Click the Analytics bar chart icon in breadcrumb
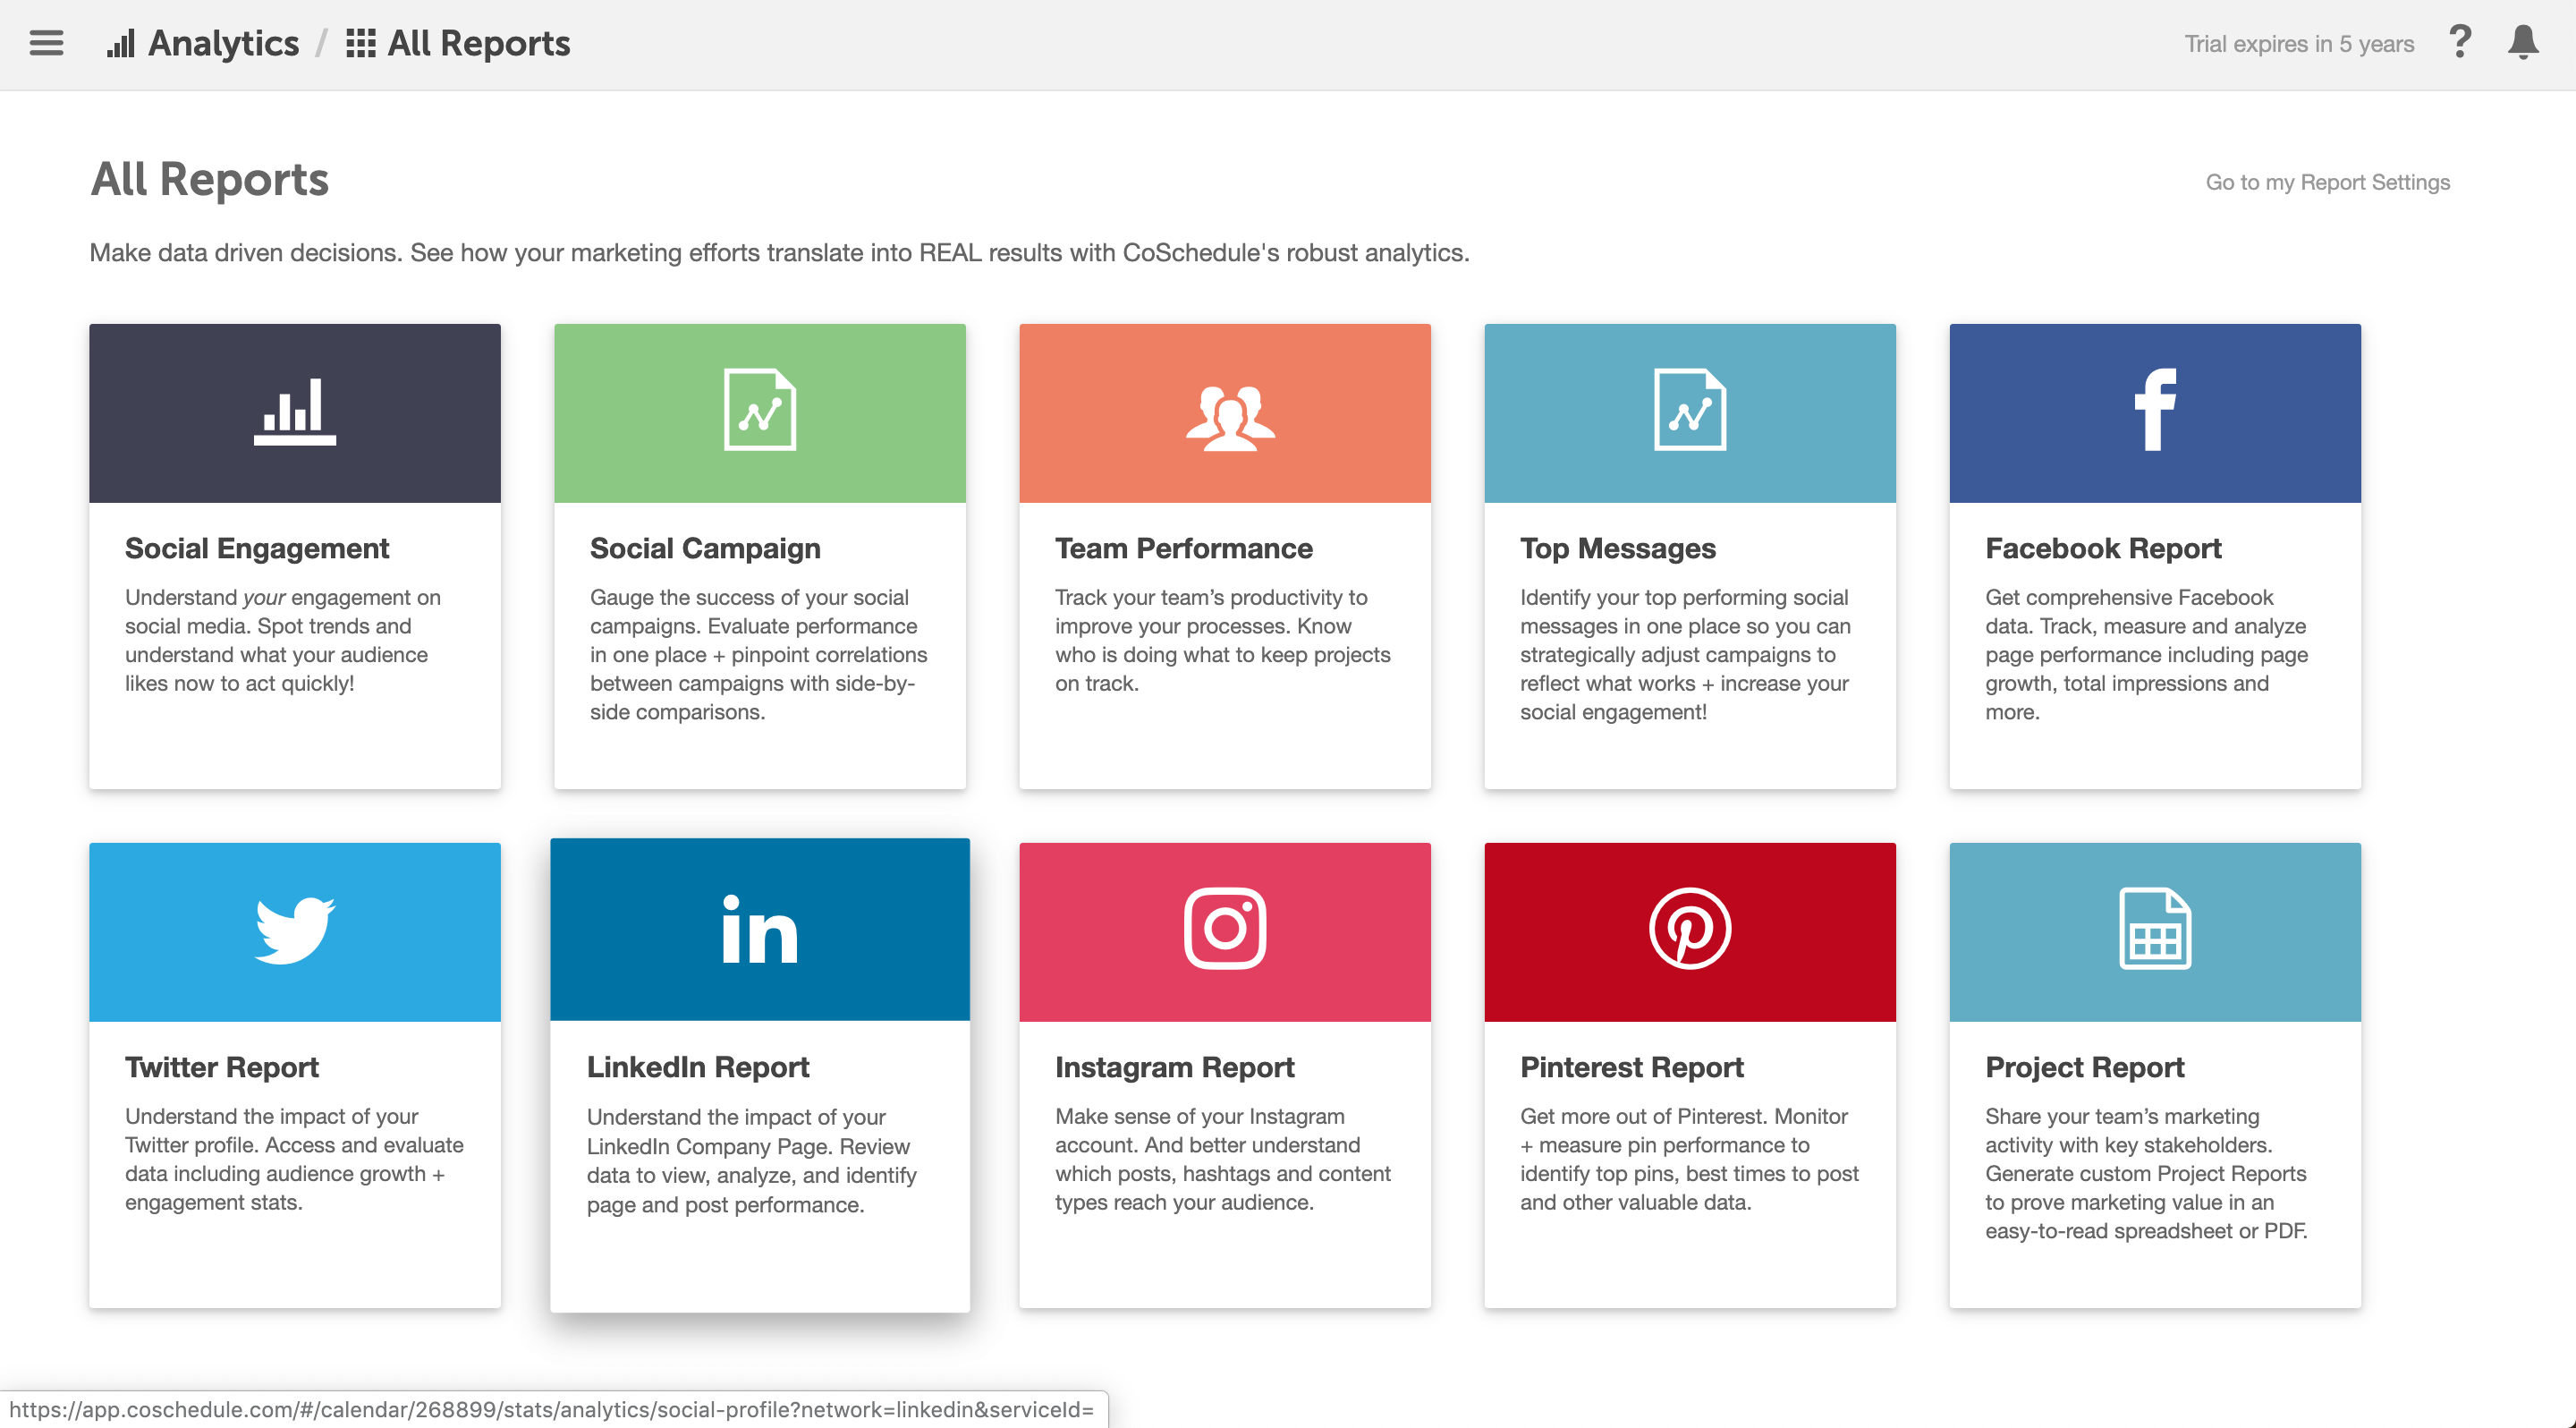Viewport: 2576px width, 1428px height. click(x=120, y=44)
